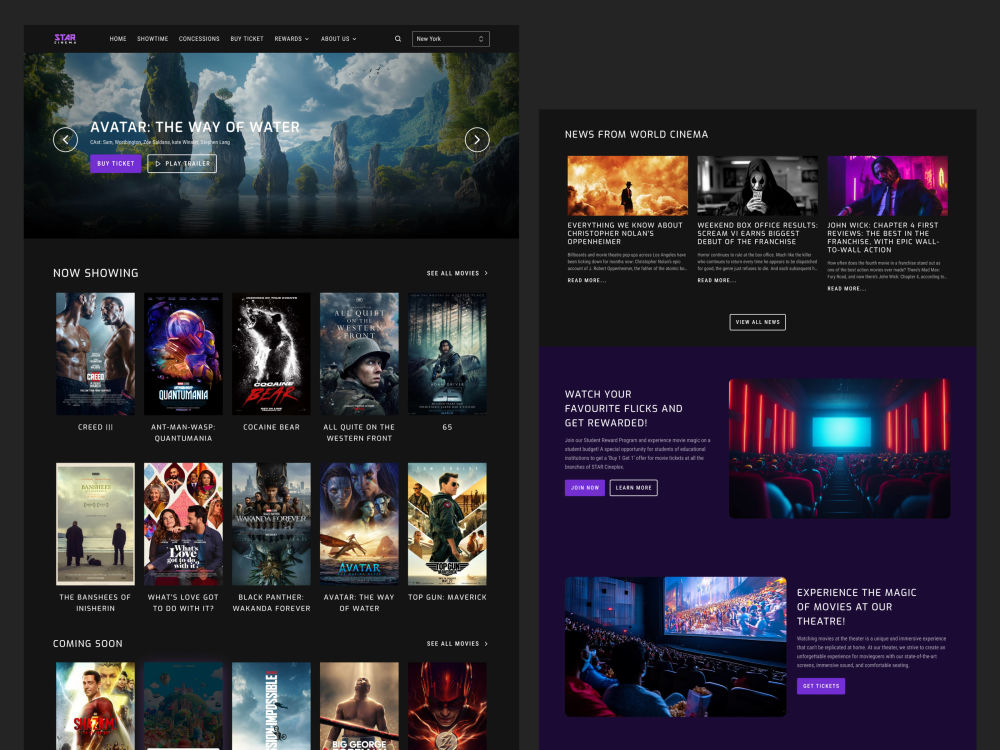Viewport: 1000px width, 750px height.
Task: Go to previous hero slide arrow
Action: click(65, 140)
